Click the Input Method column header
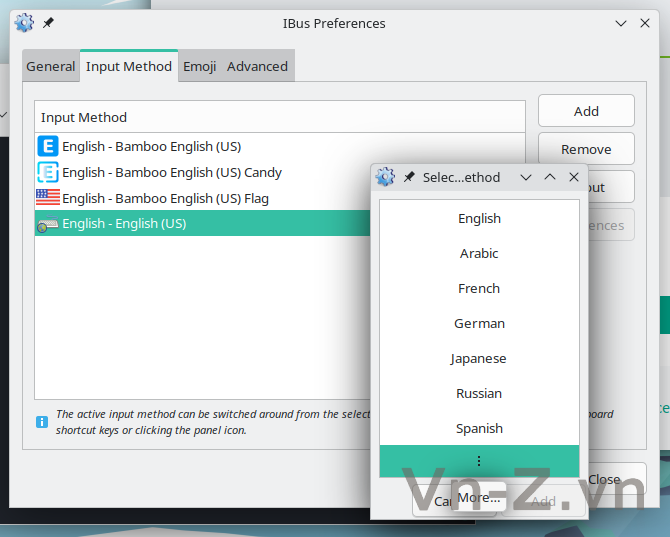670x537 pixels. [x=280, y=117]
